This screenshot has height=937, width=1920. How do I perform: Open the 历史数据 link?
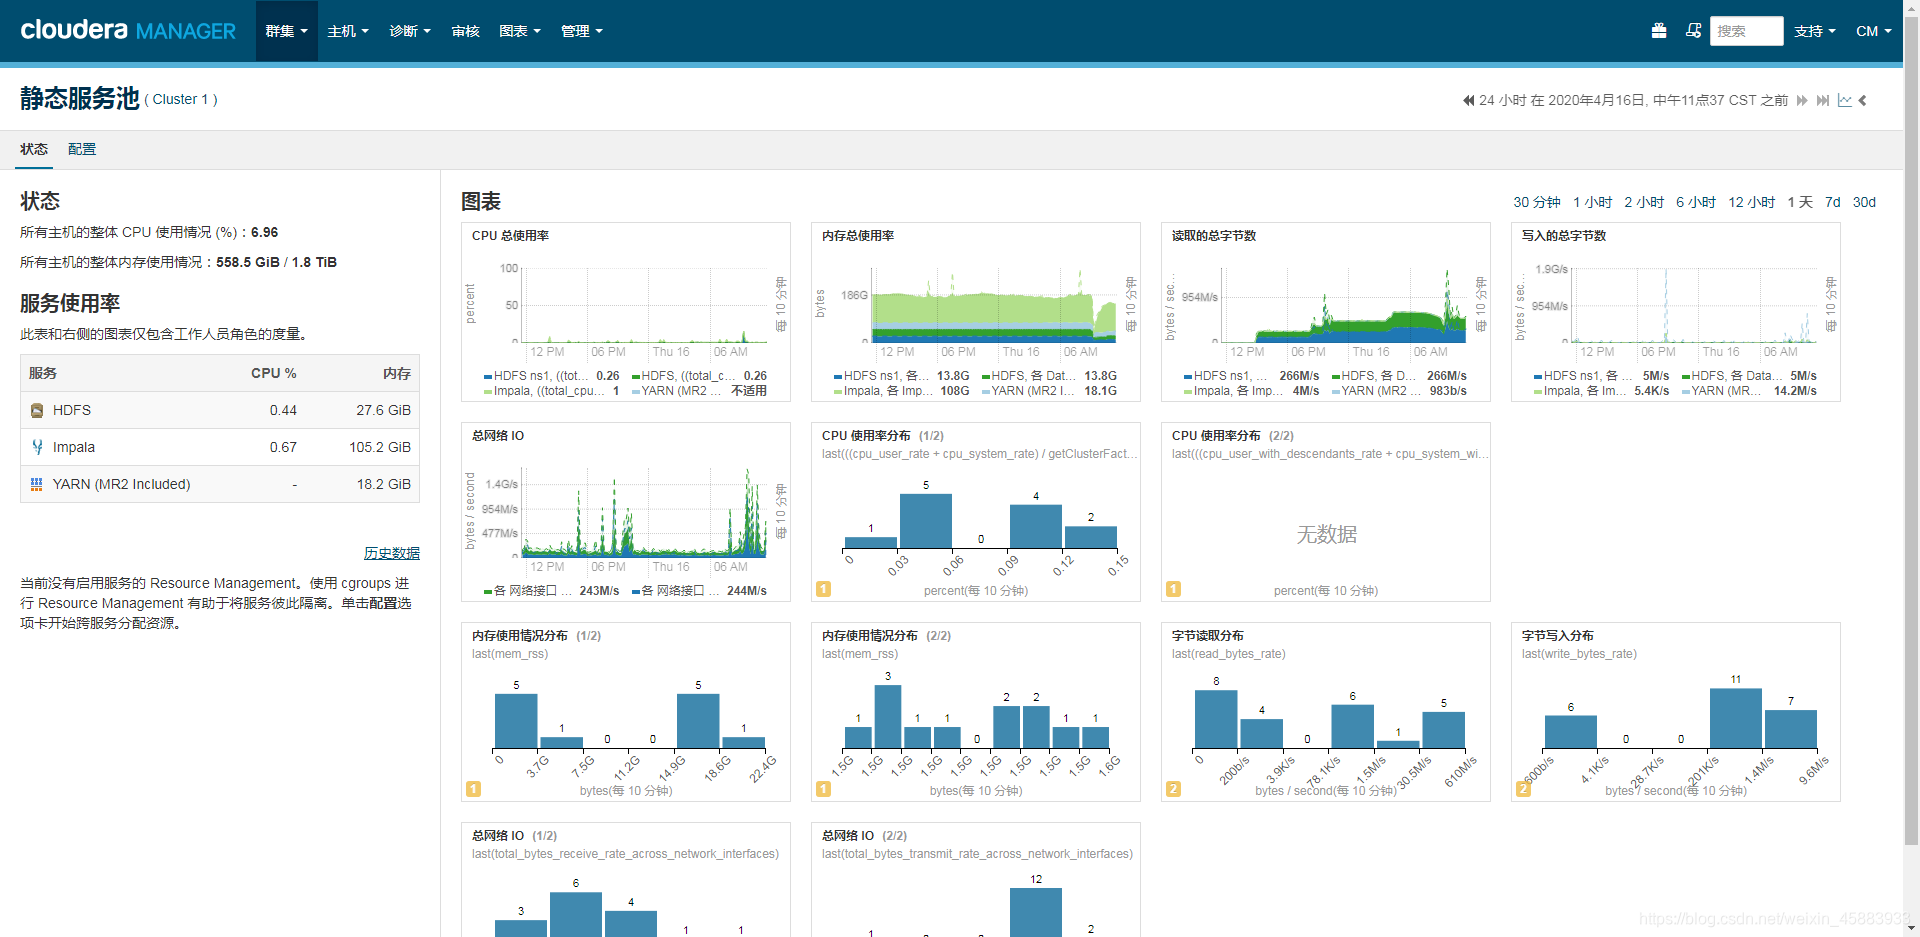(392, 553)
